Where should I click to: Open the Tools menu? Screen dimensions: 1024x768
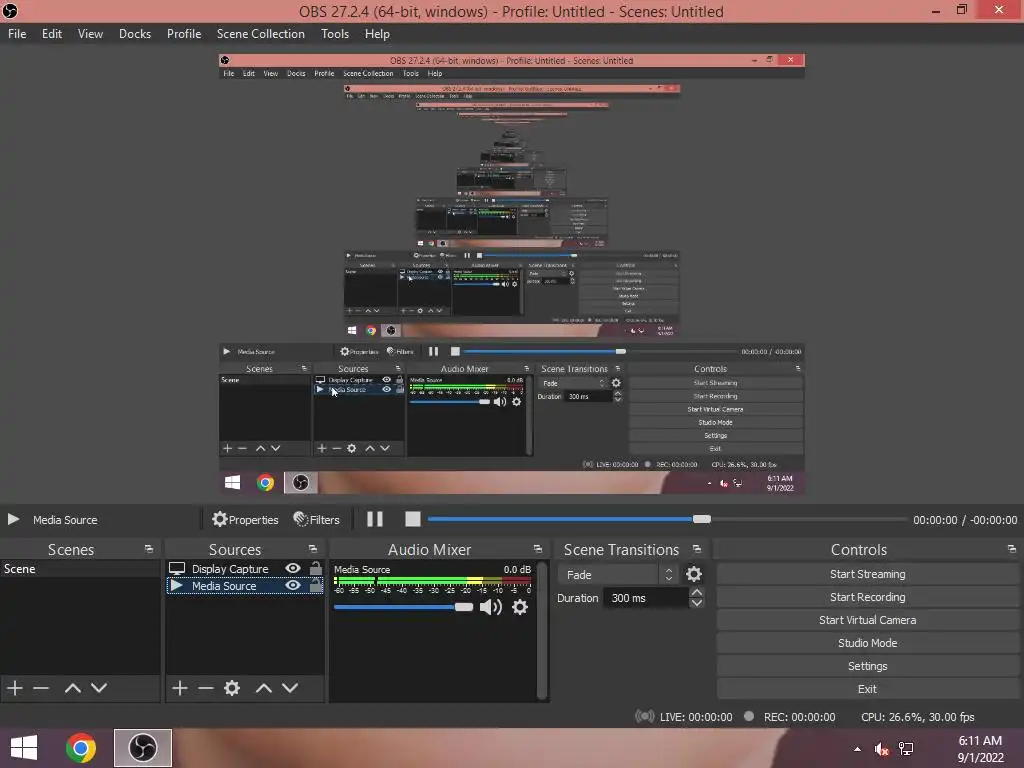coord(334,34)
